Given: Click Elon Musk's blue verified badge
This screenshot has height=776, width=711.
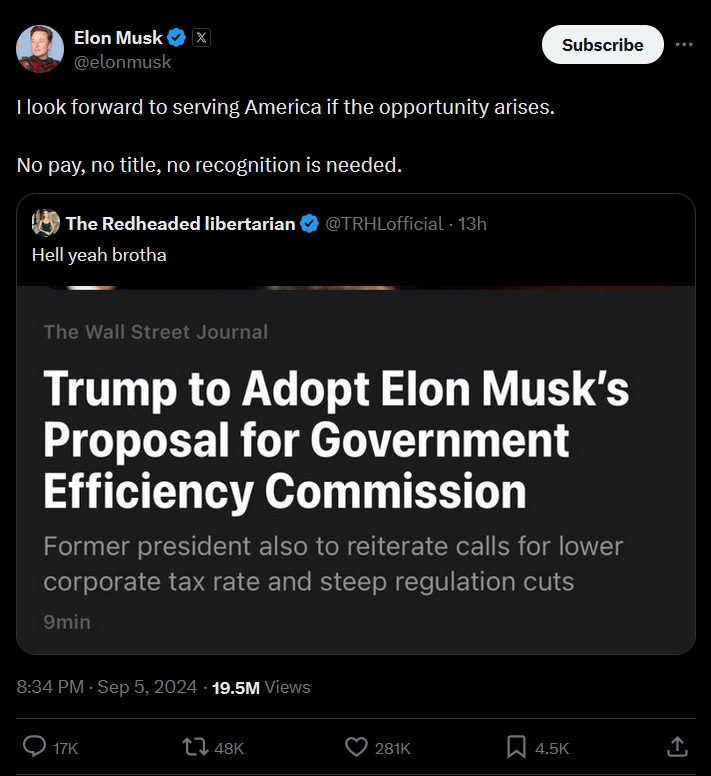Looking at the screenshot, I should [177, 38].
